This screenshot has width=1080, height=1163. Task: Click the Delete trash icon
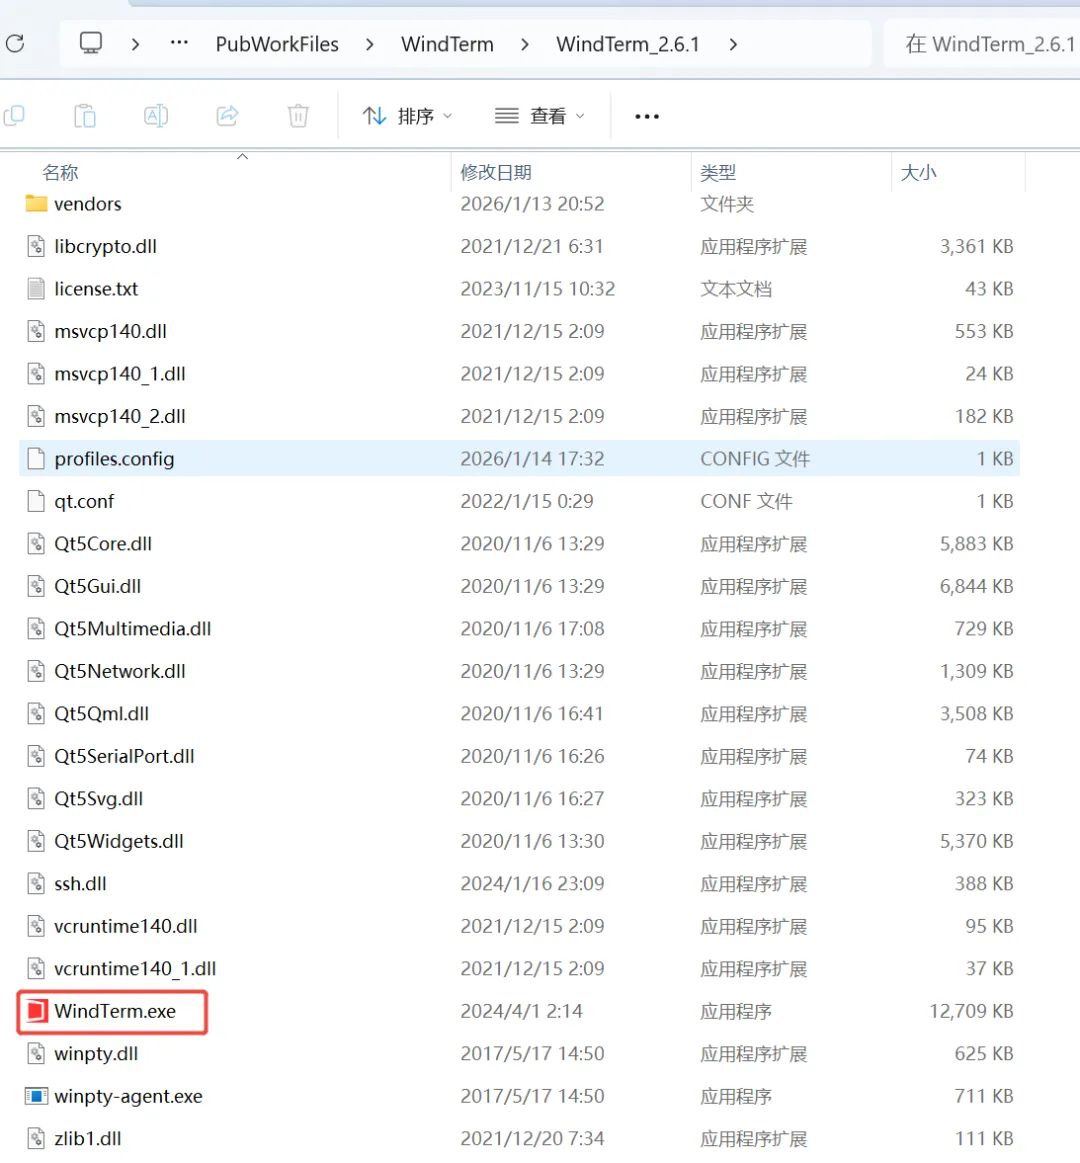click(x=298, y=116)
